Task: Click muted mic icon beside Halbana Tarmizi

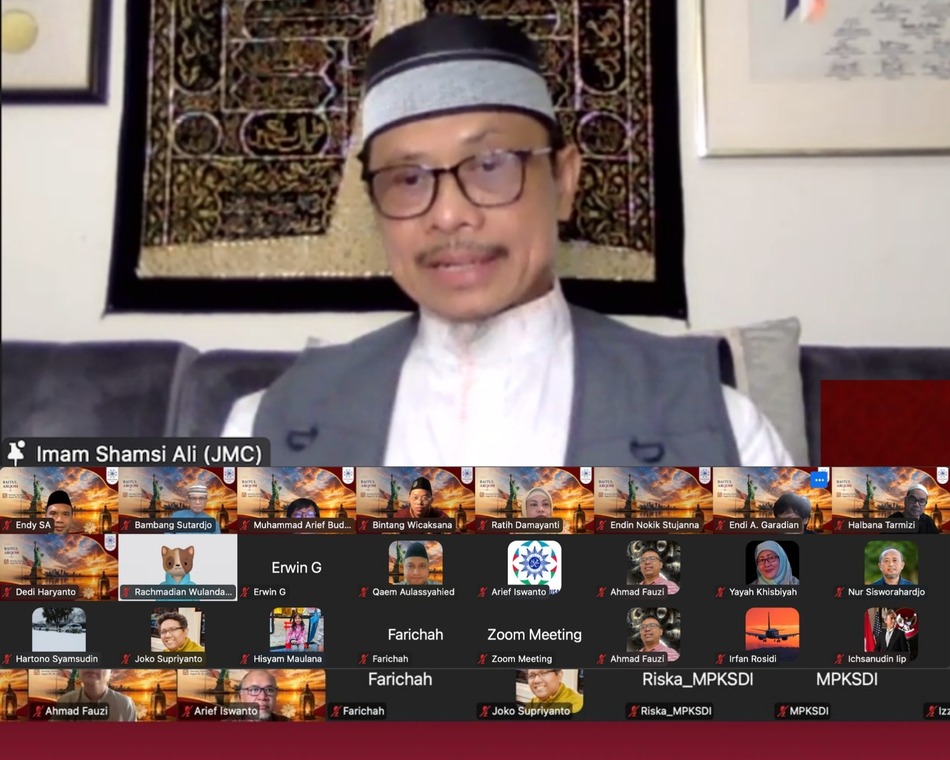Action: click(839, 525)
